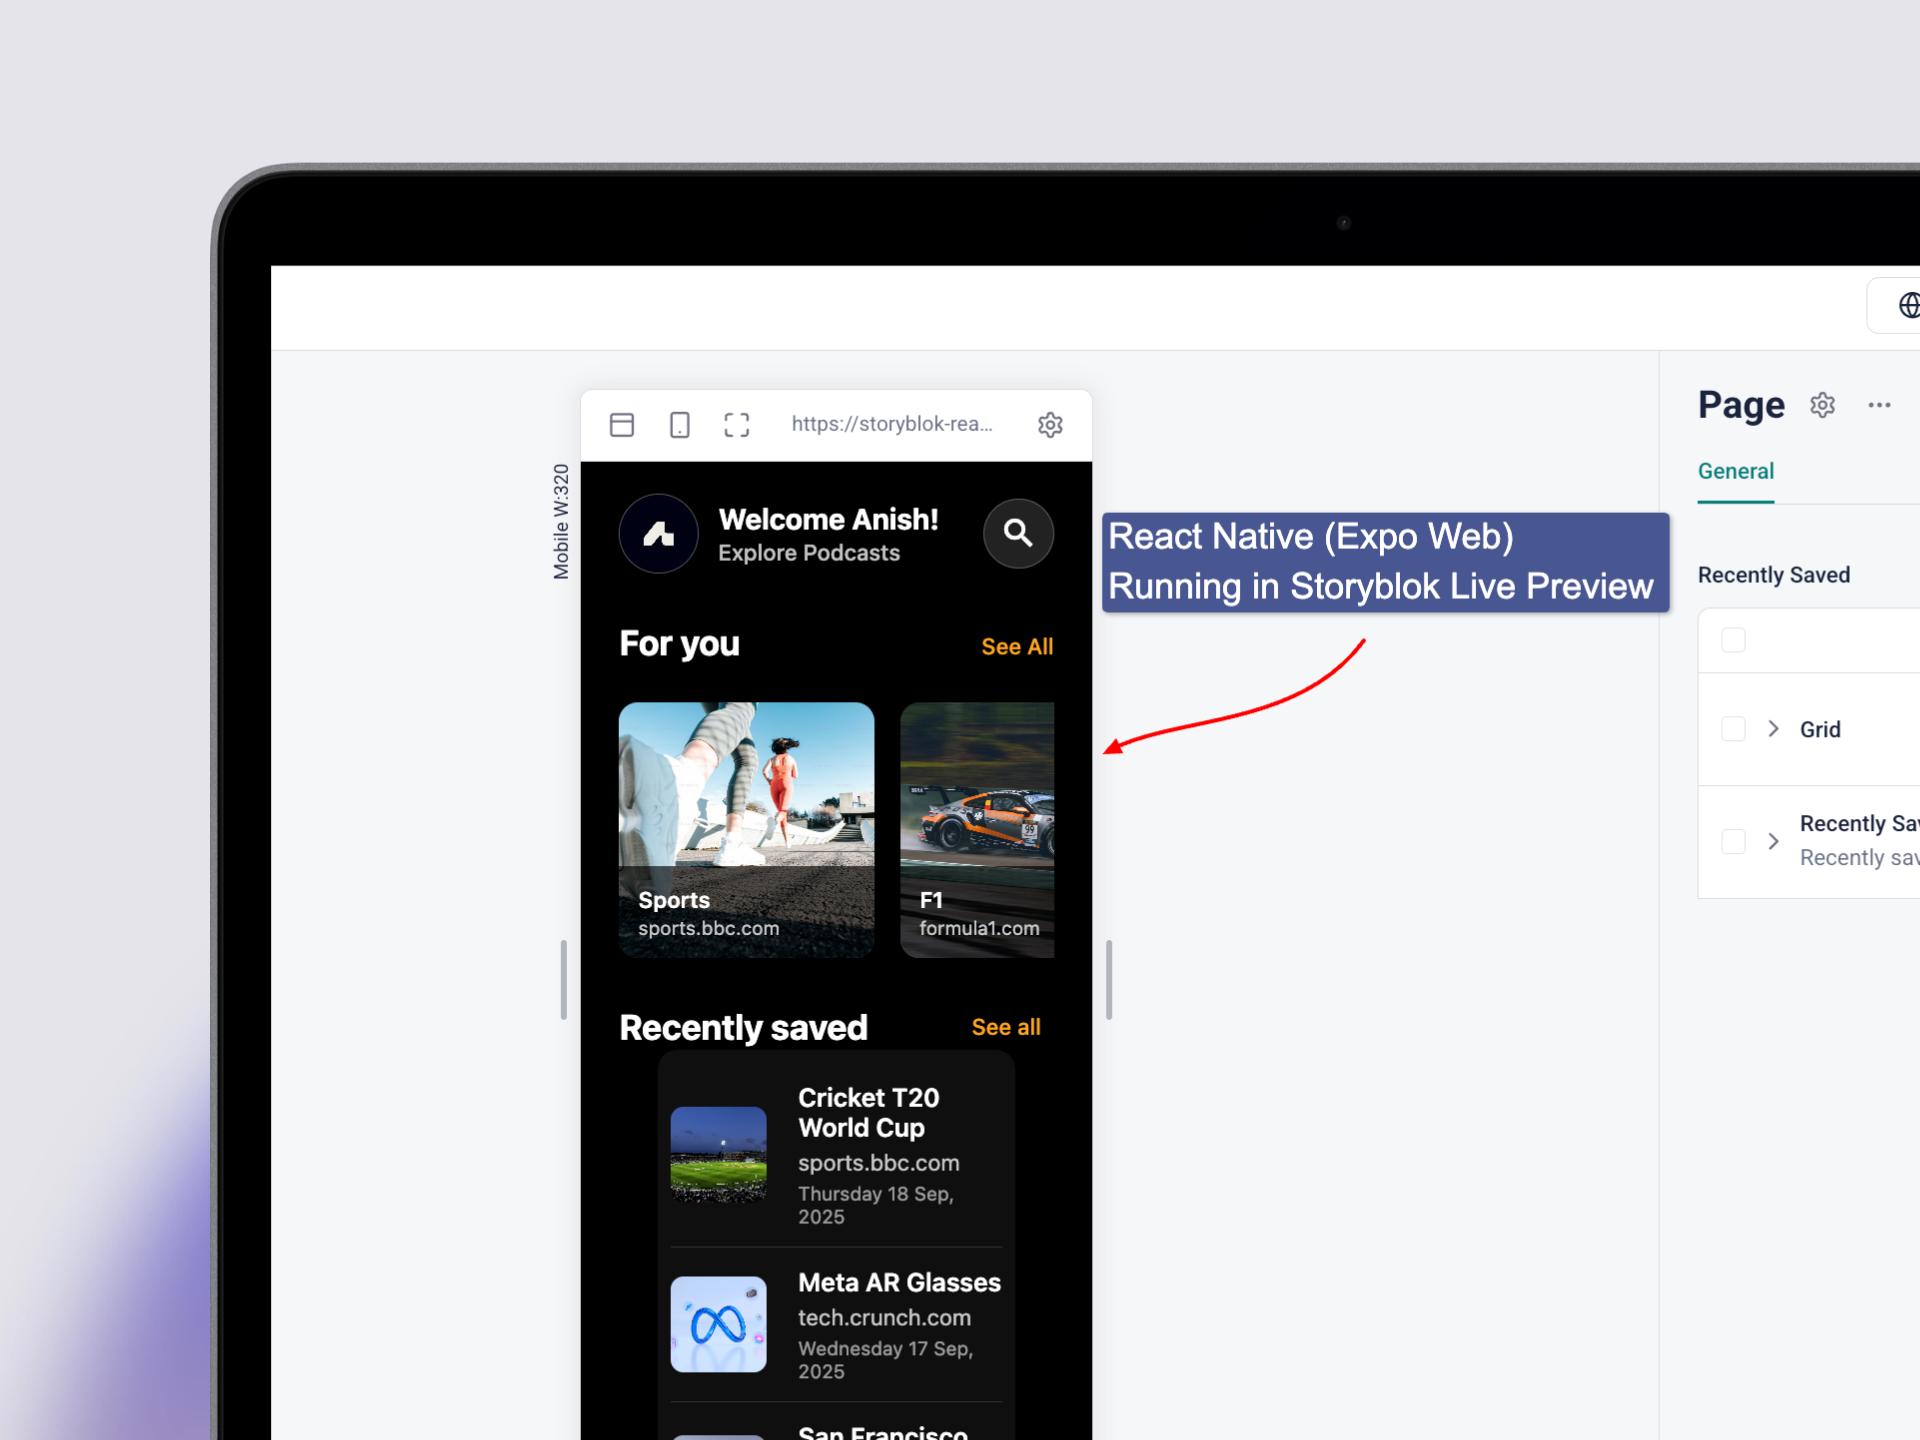Open the Sports podcast card
This screenshot has height=1440, width=1920.
coord(746,829)
